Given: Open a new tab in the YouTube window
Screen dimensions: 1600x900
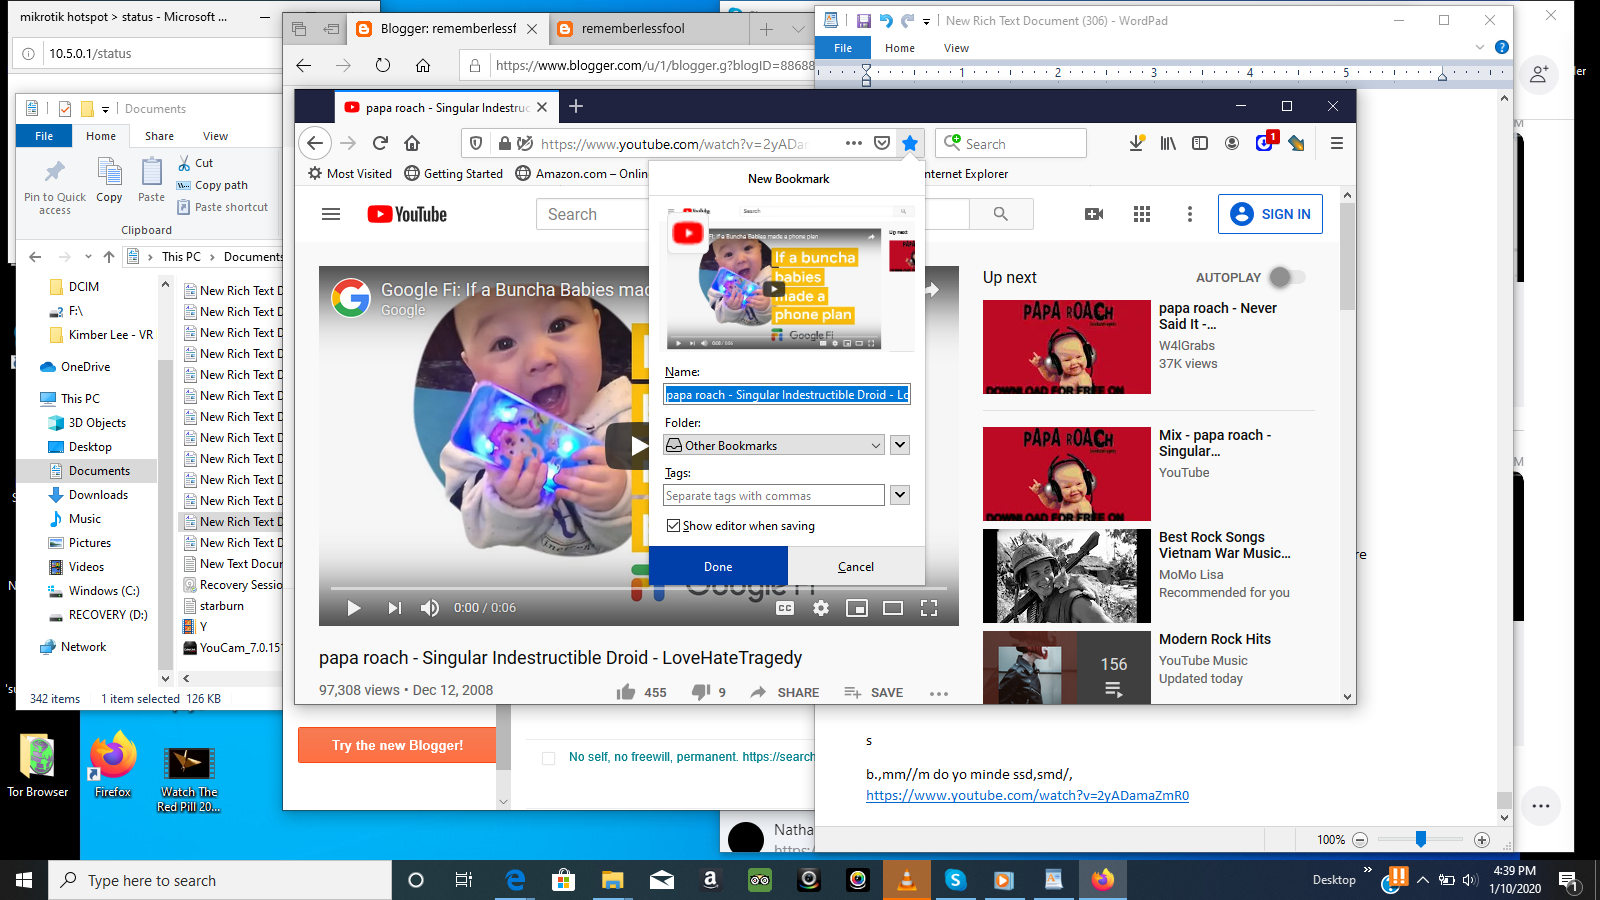Looking at the screenshot, I should (576, 106).
